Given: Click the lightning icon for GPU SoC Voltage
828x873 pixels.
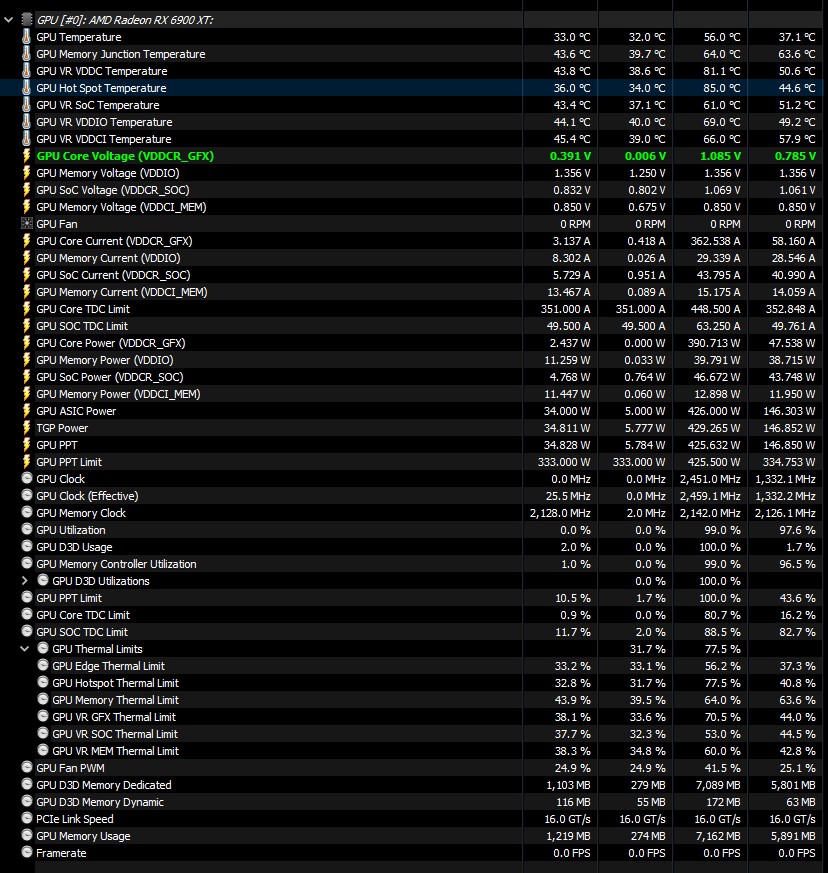Looking at the screenshot, I should [x=26, y=190].
